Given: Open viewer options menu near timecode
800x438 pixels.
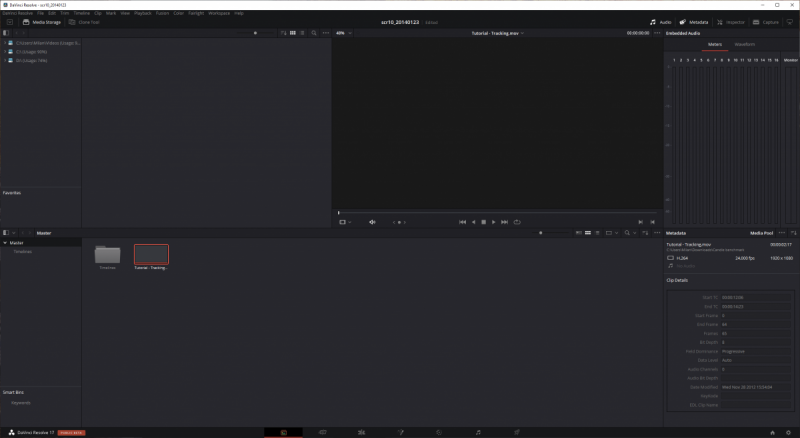Looking at the screenshot, I should (657, 33).
